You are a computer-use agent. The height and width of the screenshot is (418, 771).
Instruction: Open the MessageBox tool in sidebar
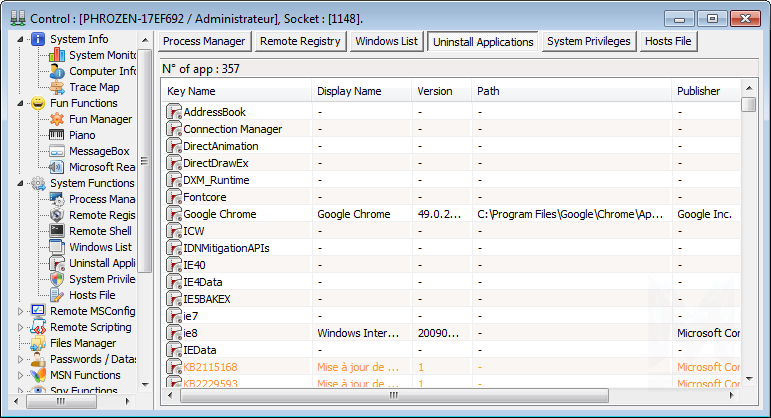(98, 151)
